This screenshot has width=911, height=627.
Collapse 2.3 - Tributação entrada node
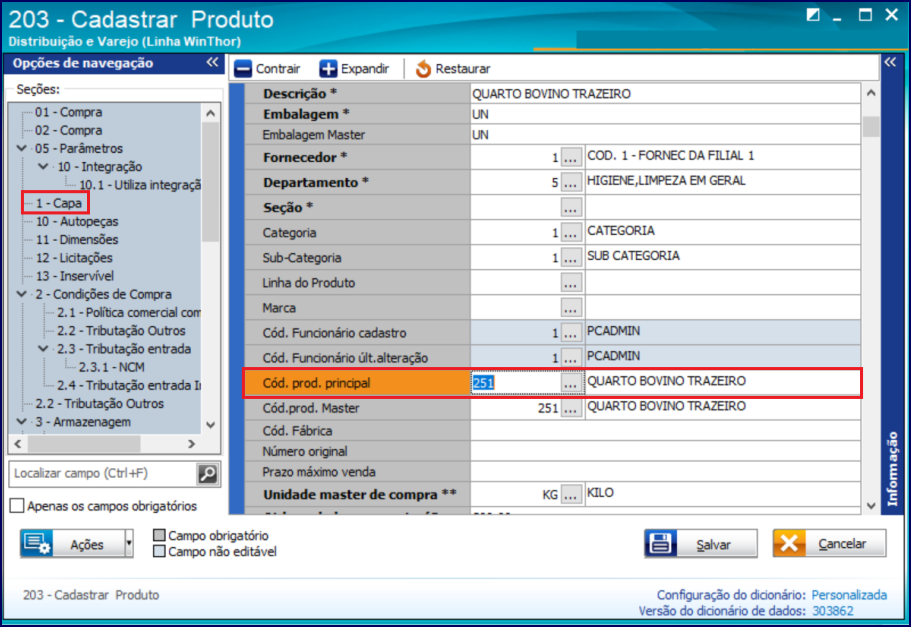point(44,349)
